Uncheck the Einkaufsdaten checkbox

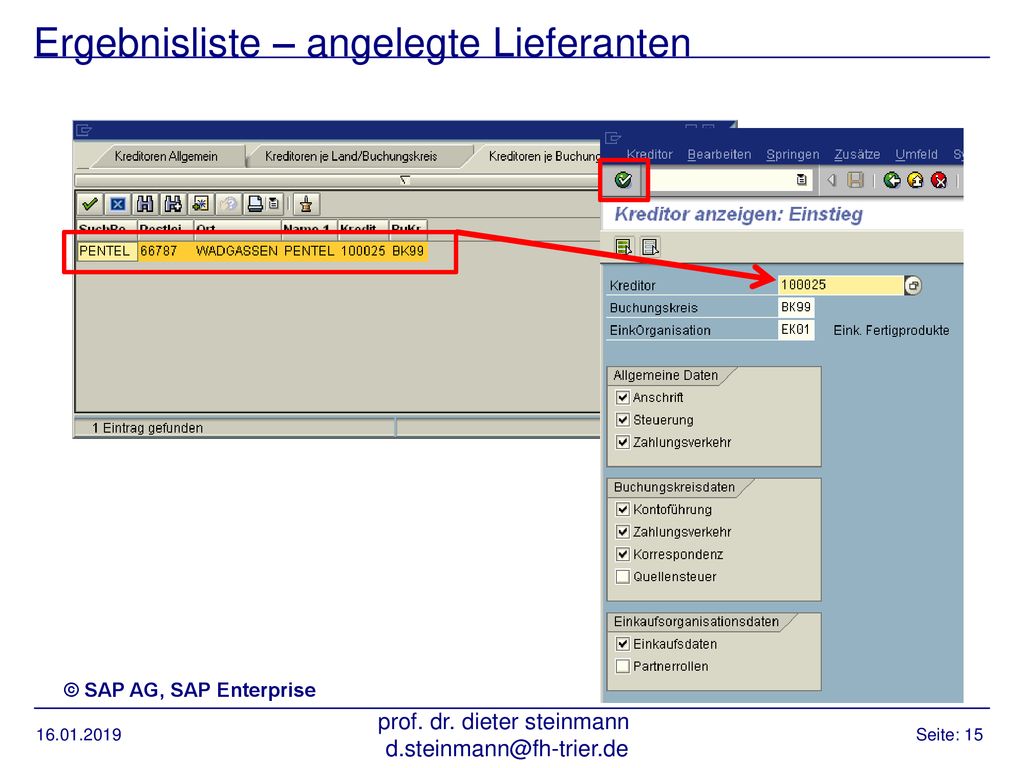click(x=623, y=643)
